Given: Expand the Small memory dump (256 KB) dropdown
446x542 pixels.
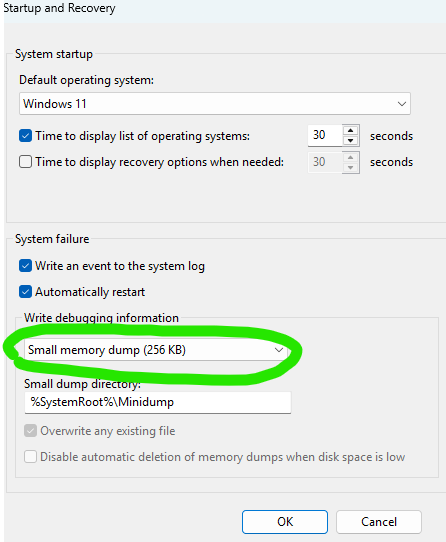Looking at the screenshot, I should pos(156,350).
